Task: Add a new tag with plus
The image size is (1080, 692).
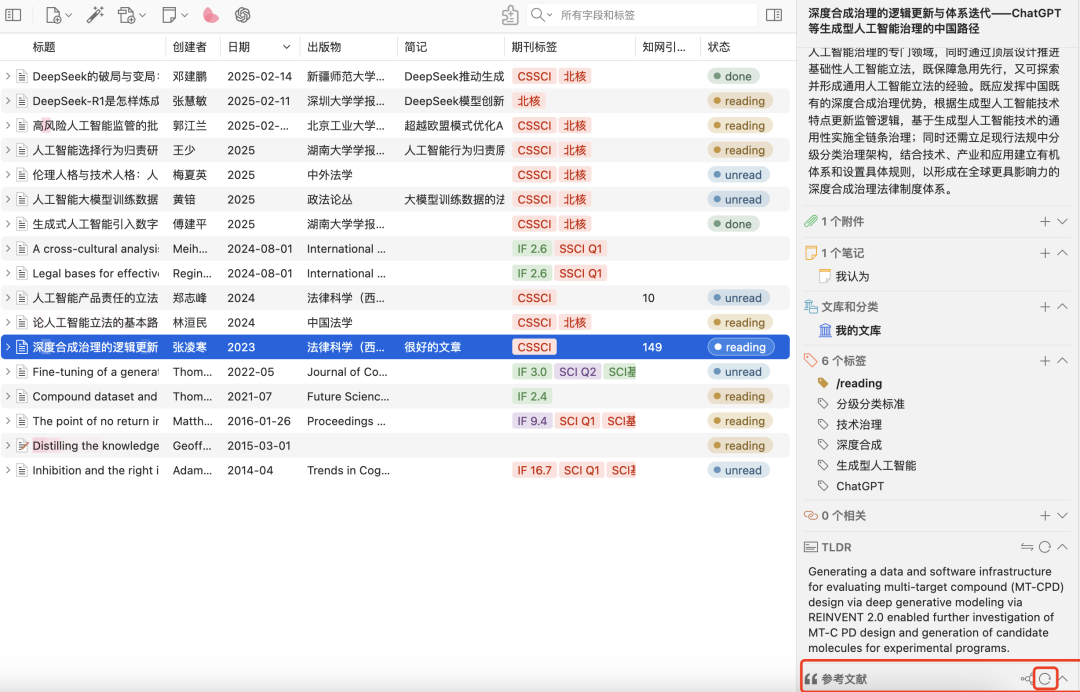Action: 1045,361
